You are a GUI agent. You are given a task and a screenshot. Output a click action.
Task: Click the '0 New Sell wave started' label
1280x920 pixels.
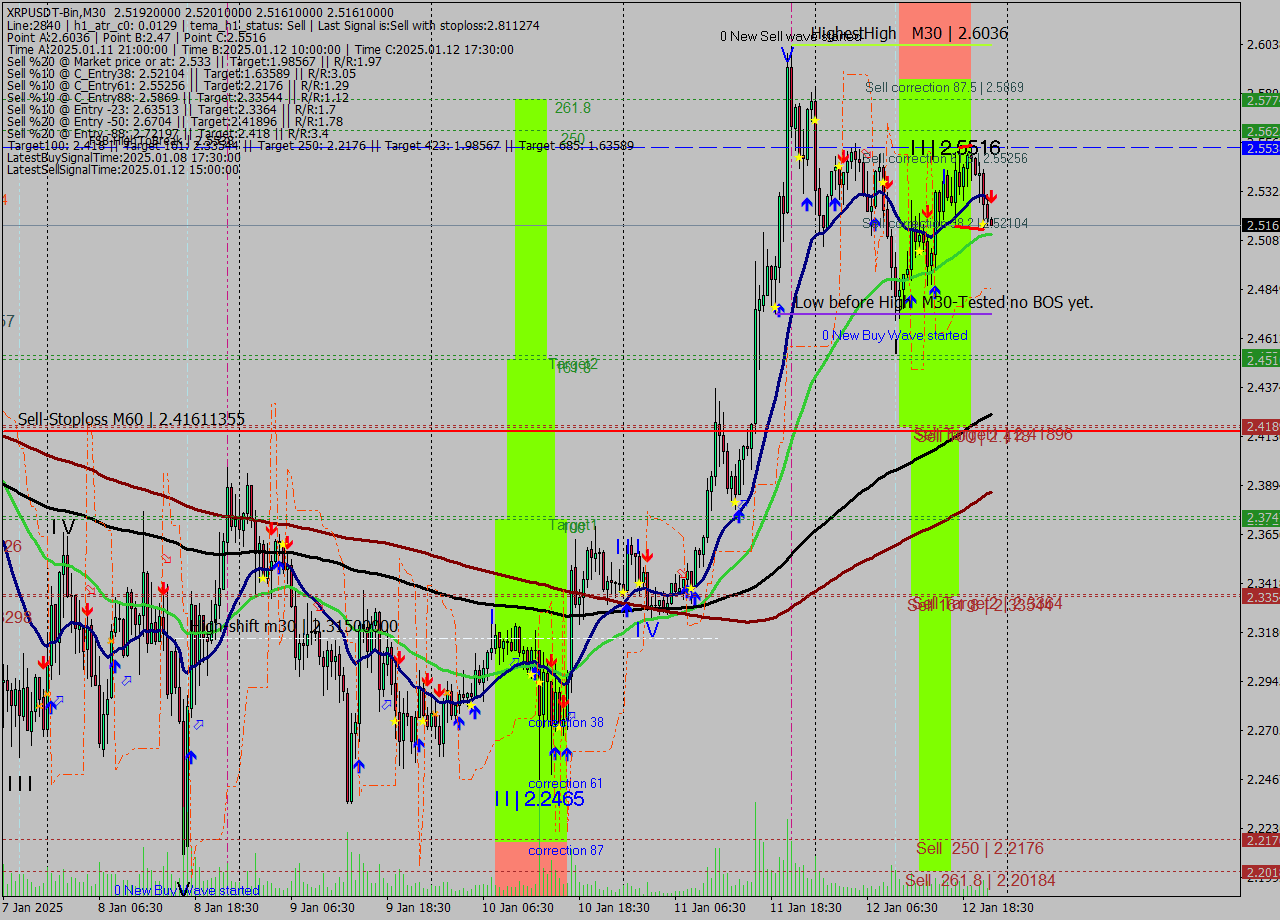(790, 36)
